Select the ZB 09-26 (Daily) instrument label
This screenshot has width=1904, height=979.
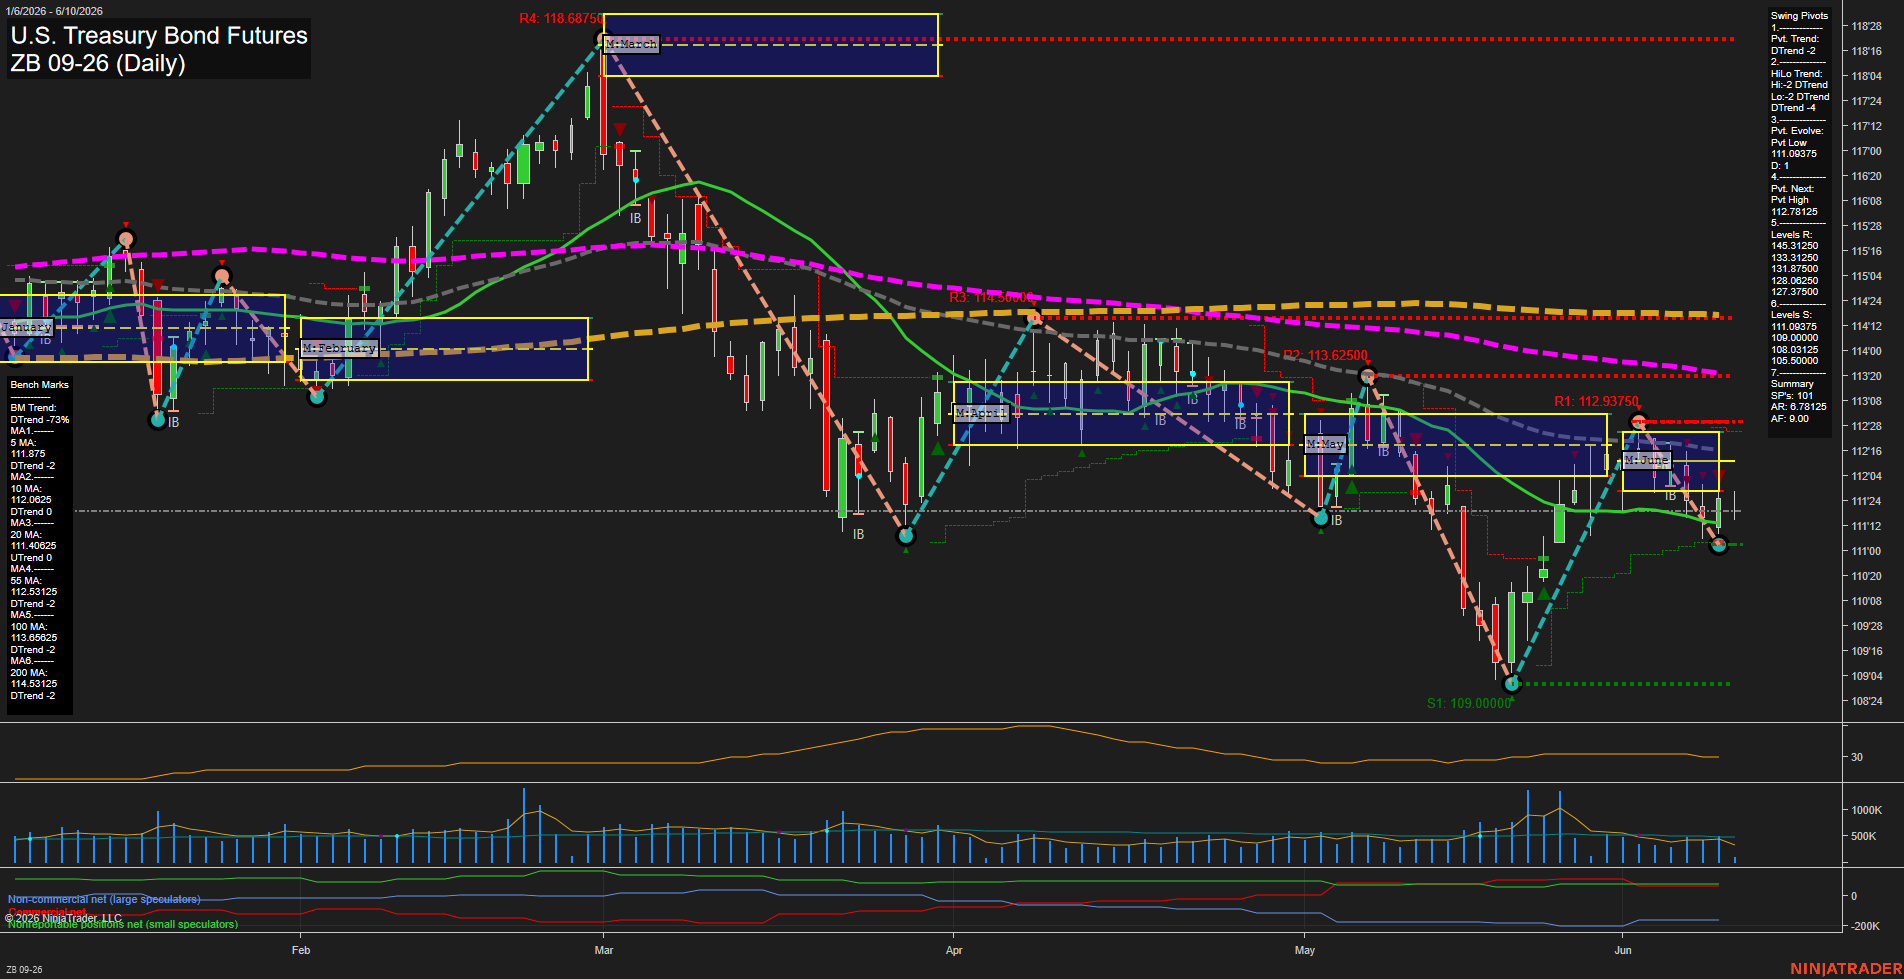point(98,63)
